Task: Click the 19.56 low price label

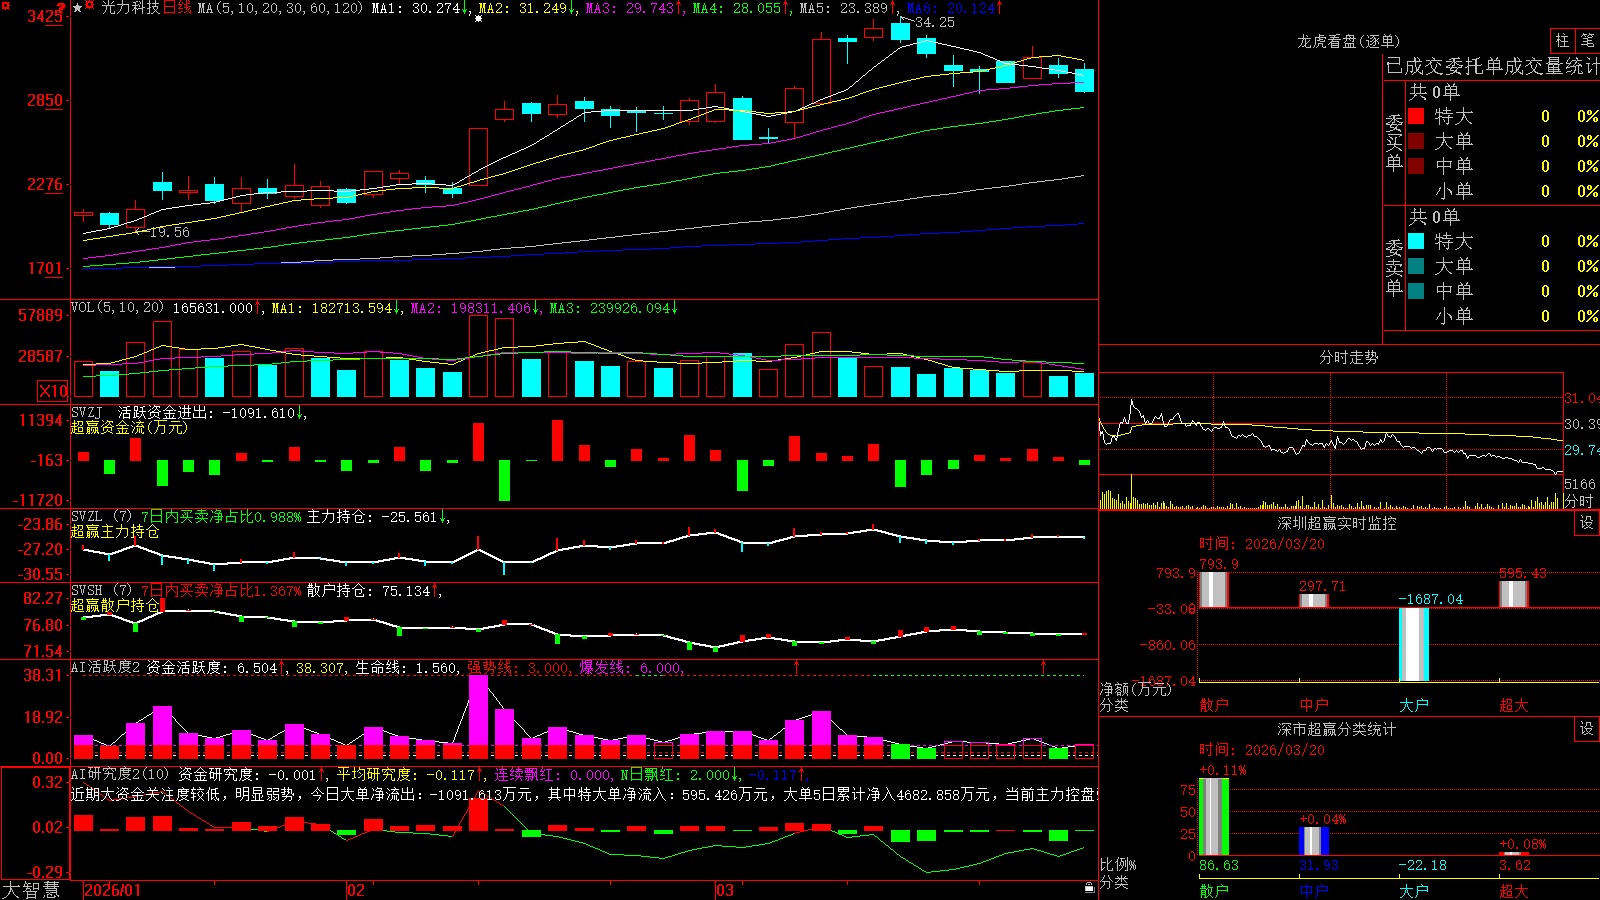Action: tap(170, 232)
